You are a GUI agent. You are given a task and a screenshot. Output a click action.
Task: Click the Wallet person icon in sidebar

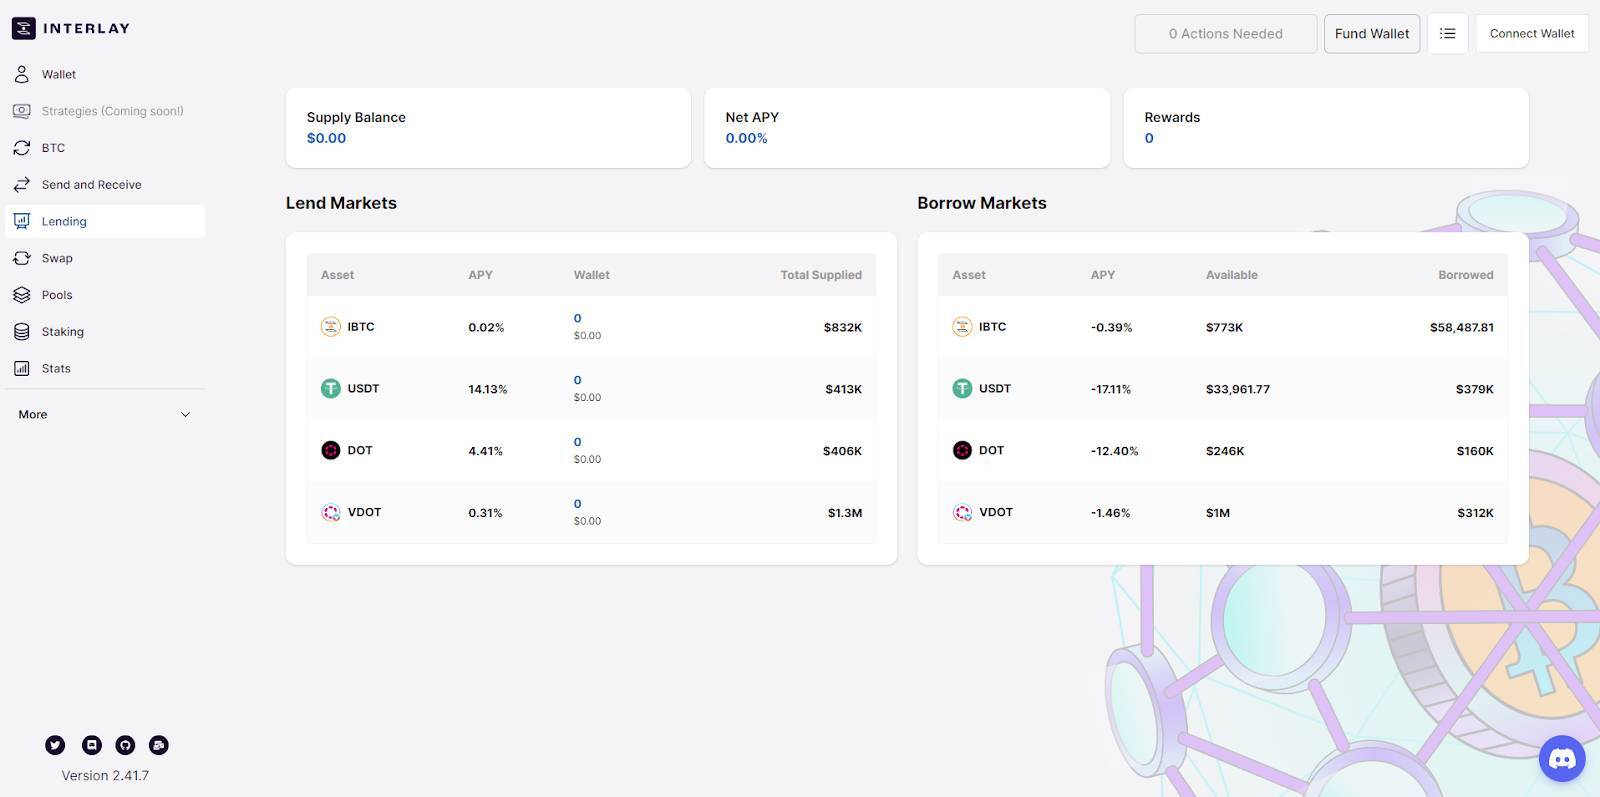(22, 74)
